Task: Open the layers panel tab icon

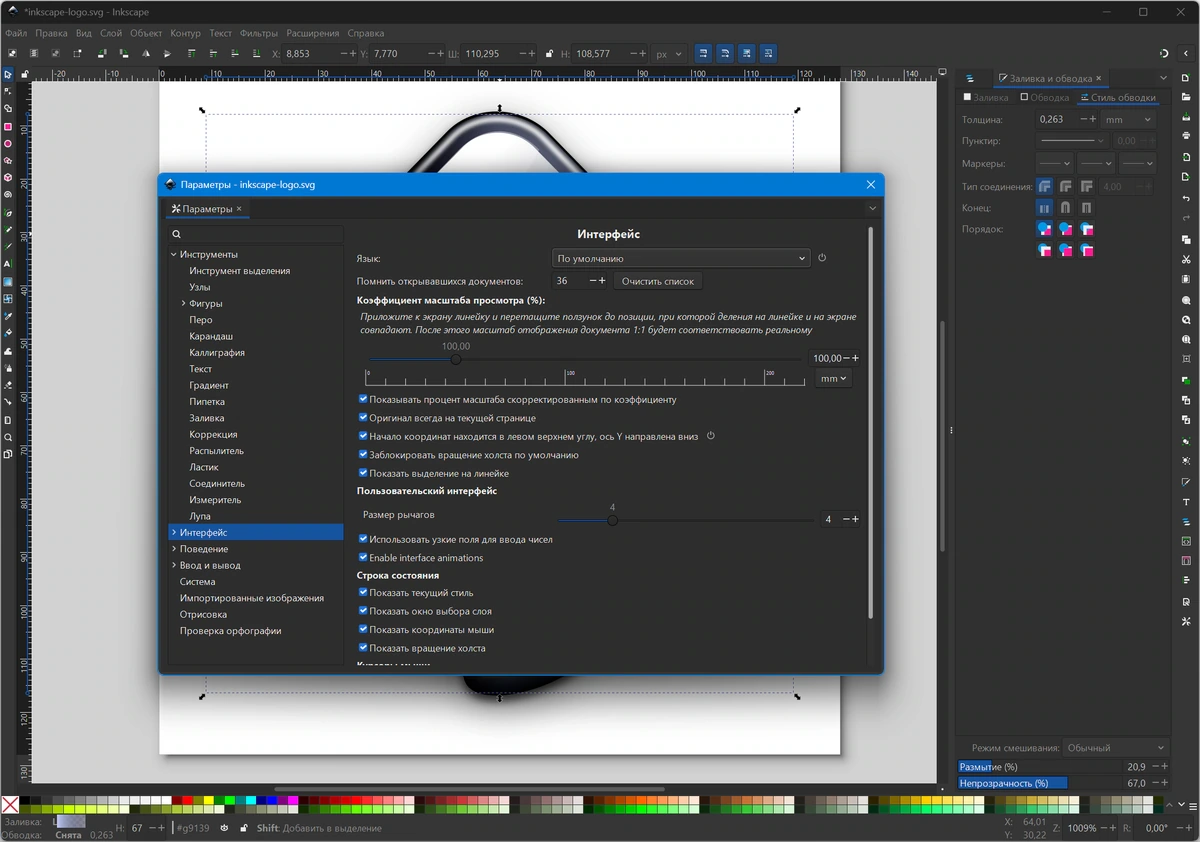Action: click(x=970, y=78)
